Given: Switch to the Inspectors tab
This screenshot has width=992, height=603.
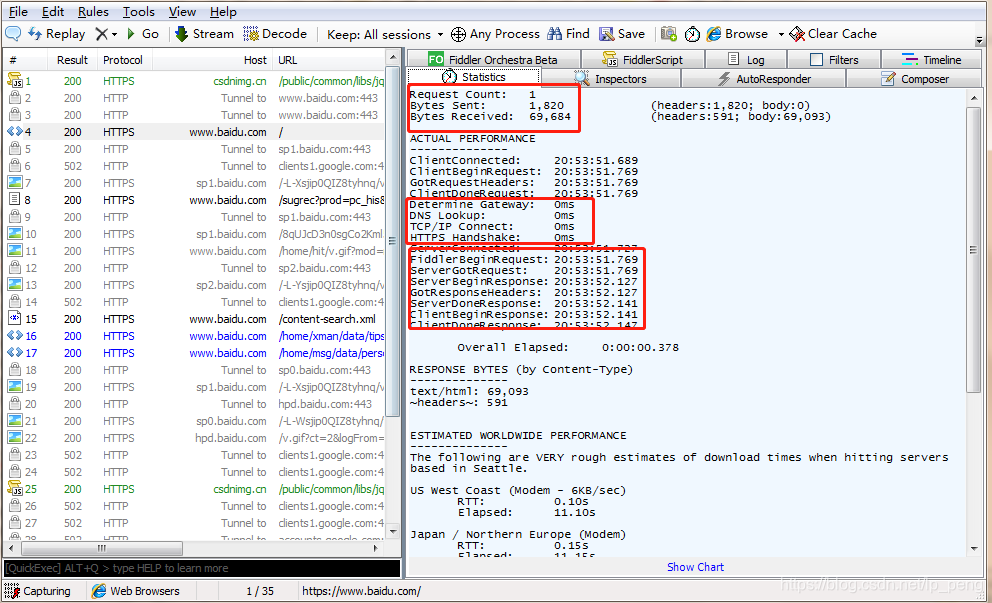Looking at the screenshot, I should point(611,78).
